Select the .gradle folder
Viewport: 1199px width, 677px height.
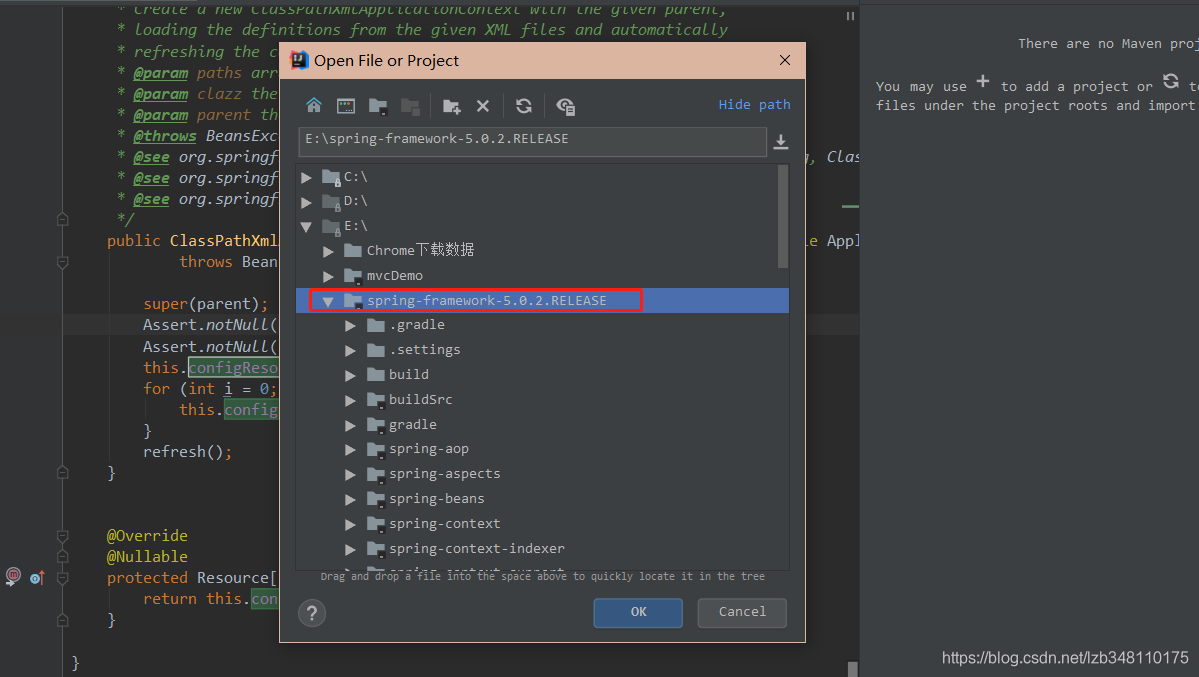pos(542,325)
